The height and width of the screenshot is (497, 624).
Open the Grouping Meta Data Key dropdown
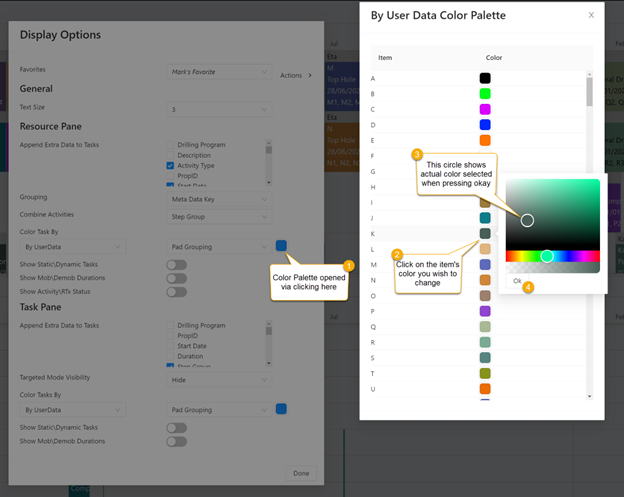219,198
